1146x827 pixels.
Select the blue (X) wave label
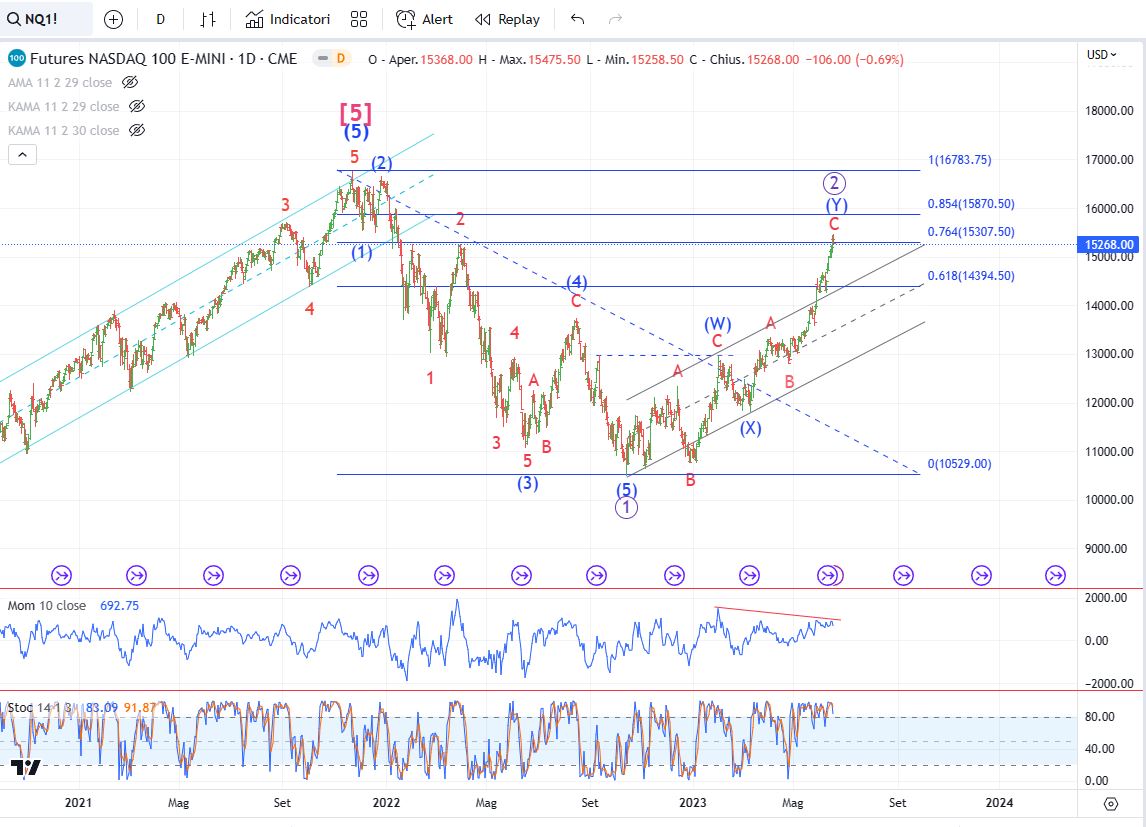coord(751,428)
